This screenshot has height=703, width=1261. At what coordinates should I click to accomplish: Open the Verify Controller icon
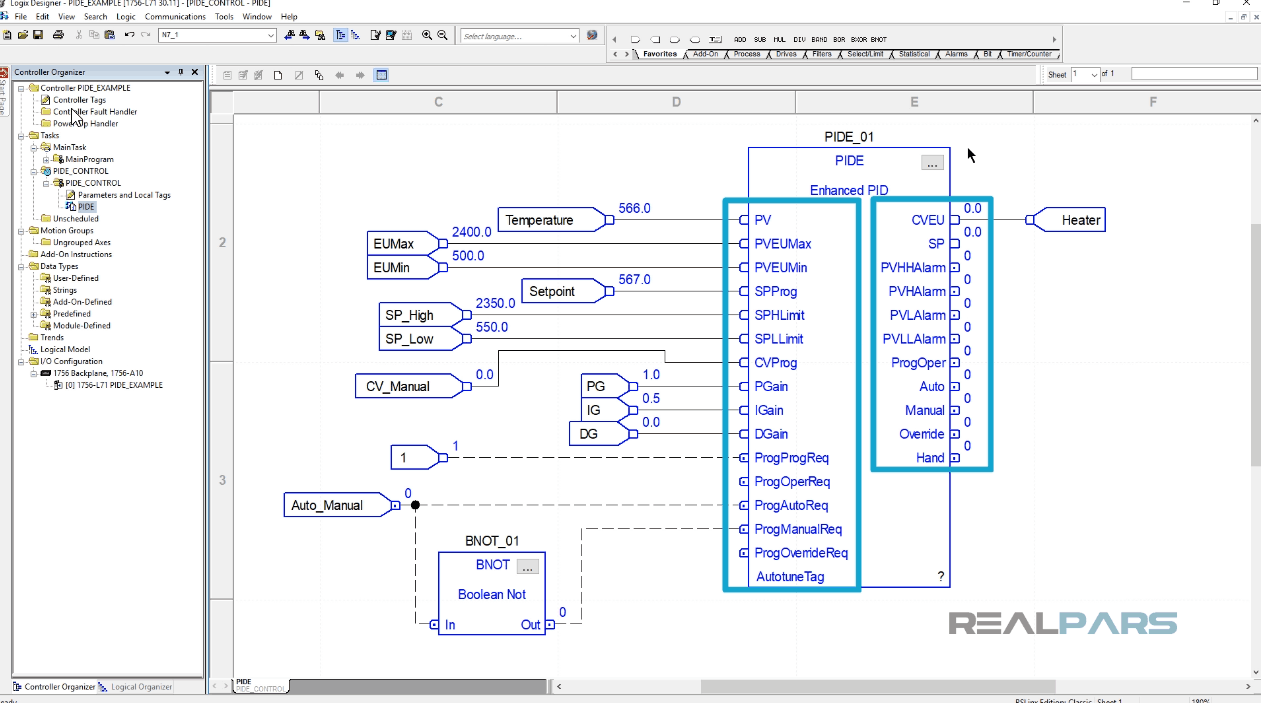(390, 35)
